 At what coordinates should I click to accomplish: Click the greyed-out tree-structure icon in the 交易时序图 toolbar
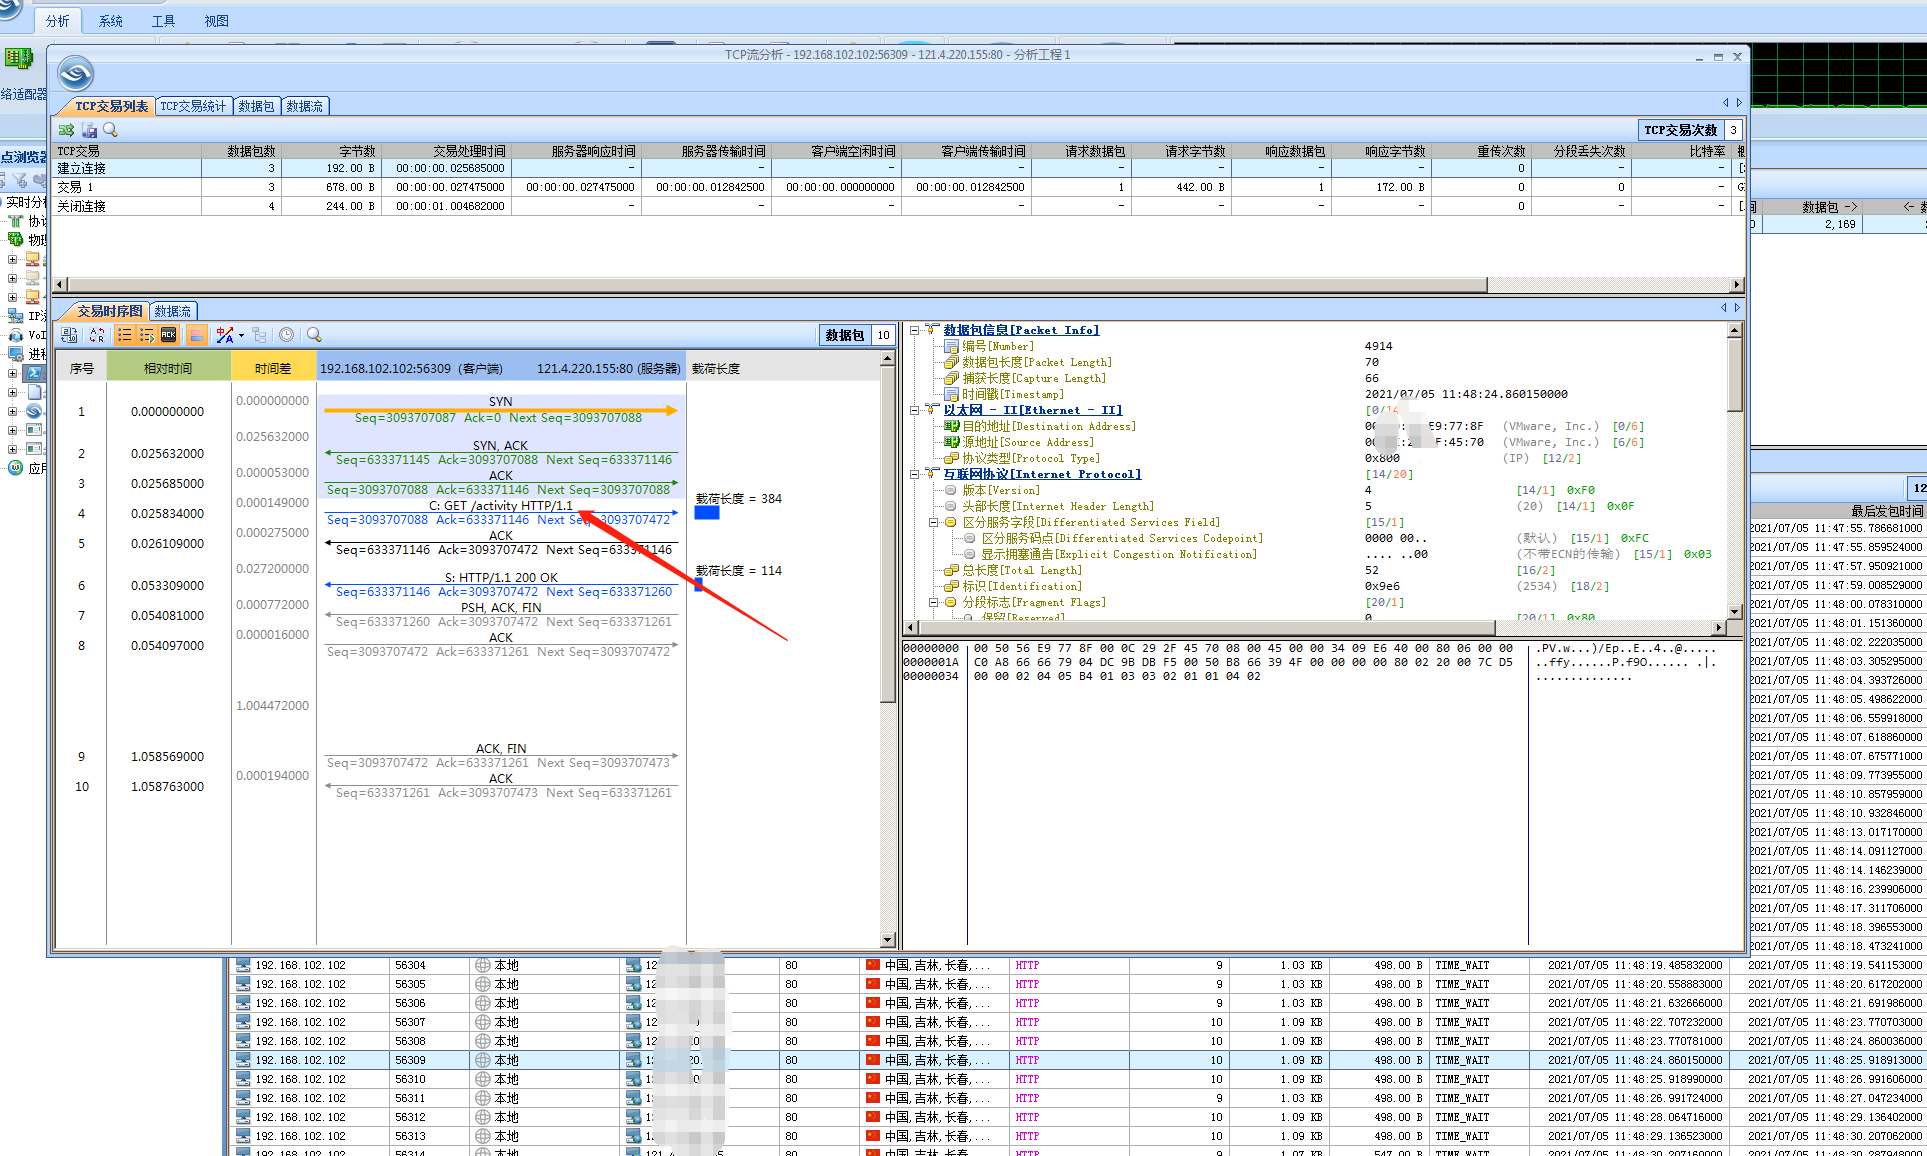click(x=260, y=335)
